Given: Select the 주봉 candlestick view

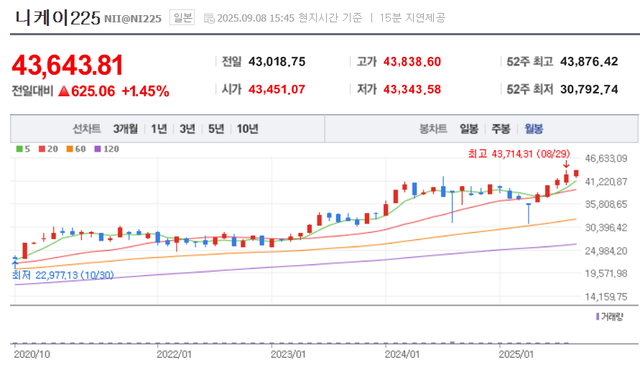Looking at the screenshot, I should [500, 129].
